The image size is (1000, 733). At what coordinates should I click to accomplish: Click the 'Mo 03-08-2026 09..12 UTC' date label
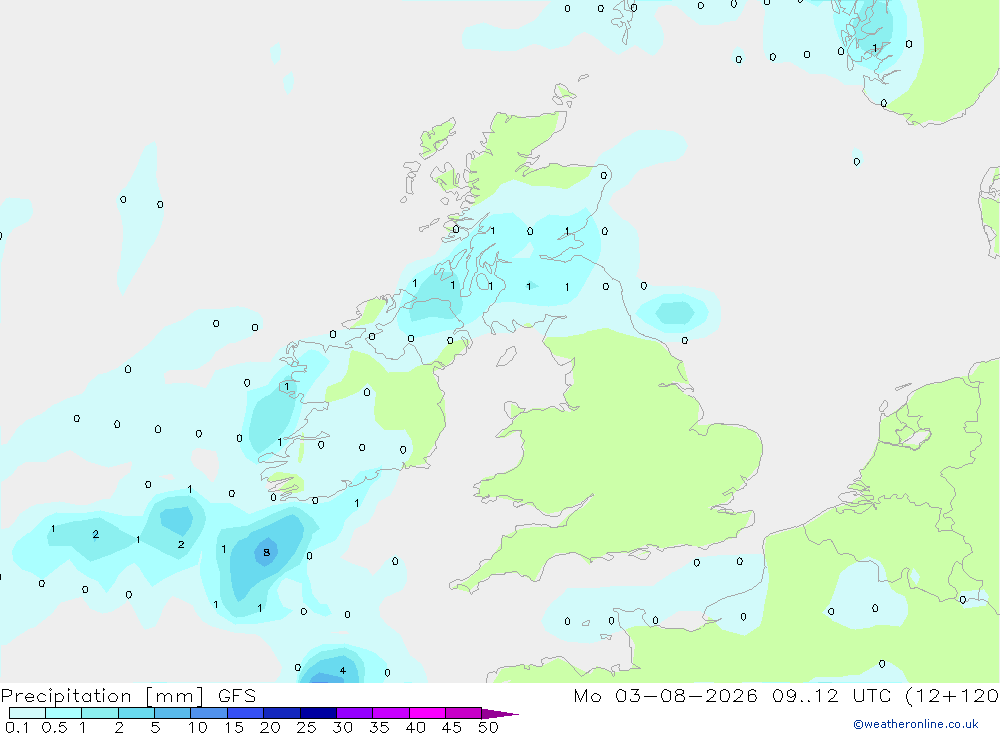(x=732, y=696)
